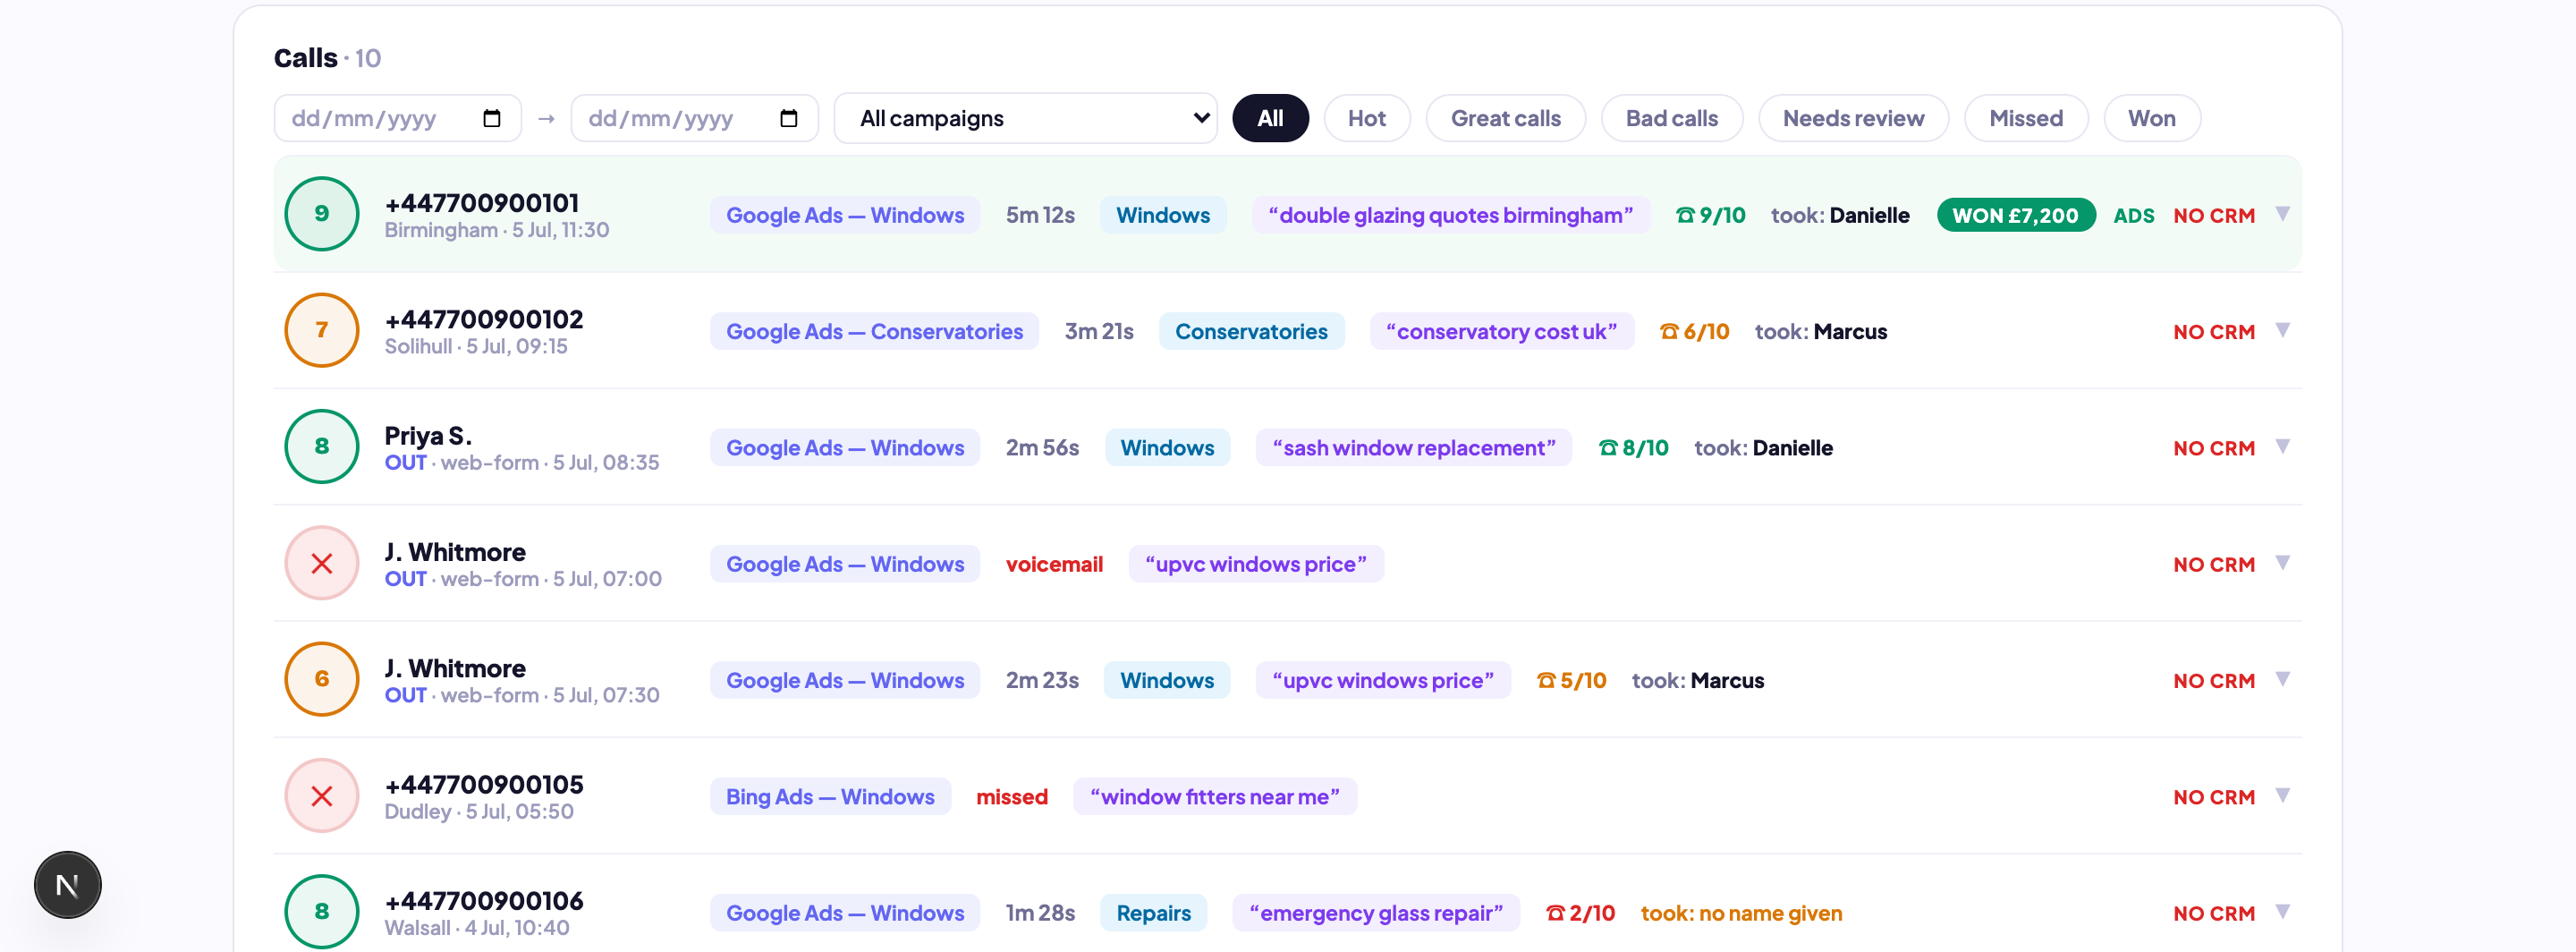This screenshot has width=2576, height=952.
Task: Click keyword "window fitters near me"
Action: (1215, 796)
